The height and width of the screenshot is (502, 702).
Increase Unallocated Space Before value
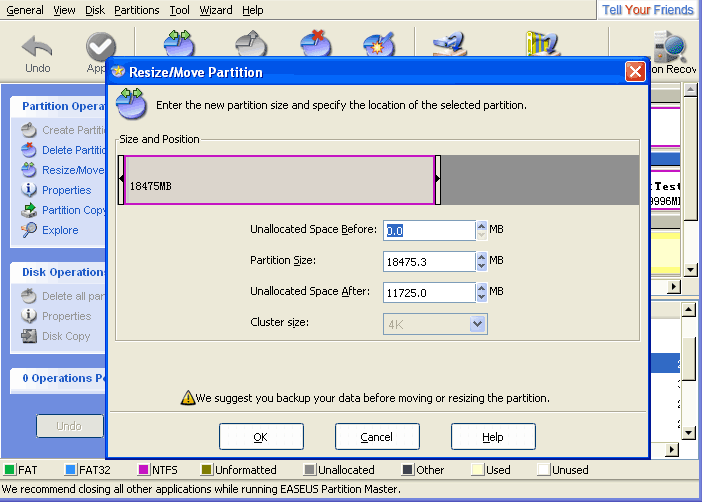pos(481,225)
